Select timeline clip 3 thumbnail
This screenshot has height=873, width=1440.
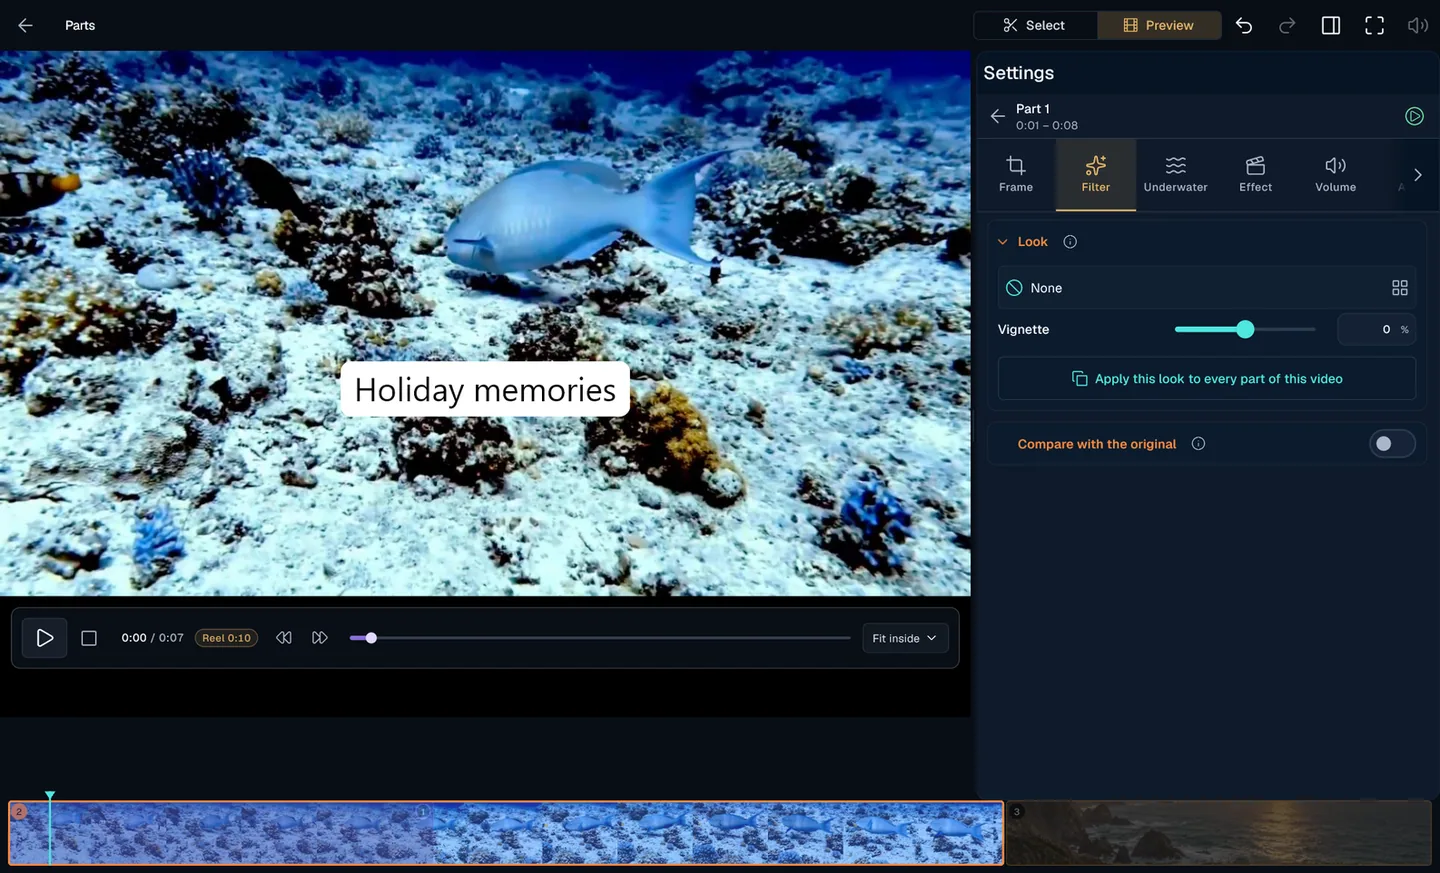[x=1219, y=833]
